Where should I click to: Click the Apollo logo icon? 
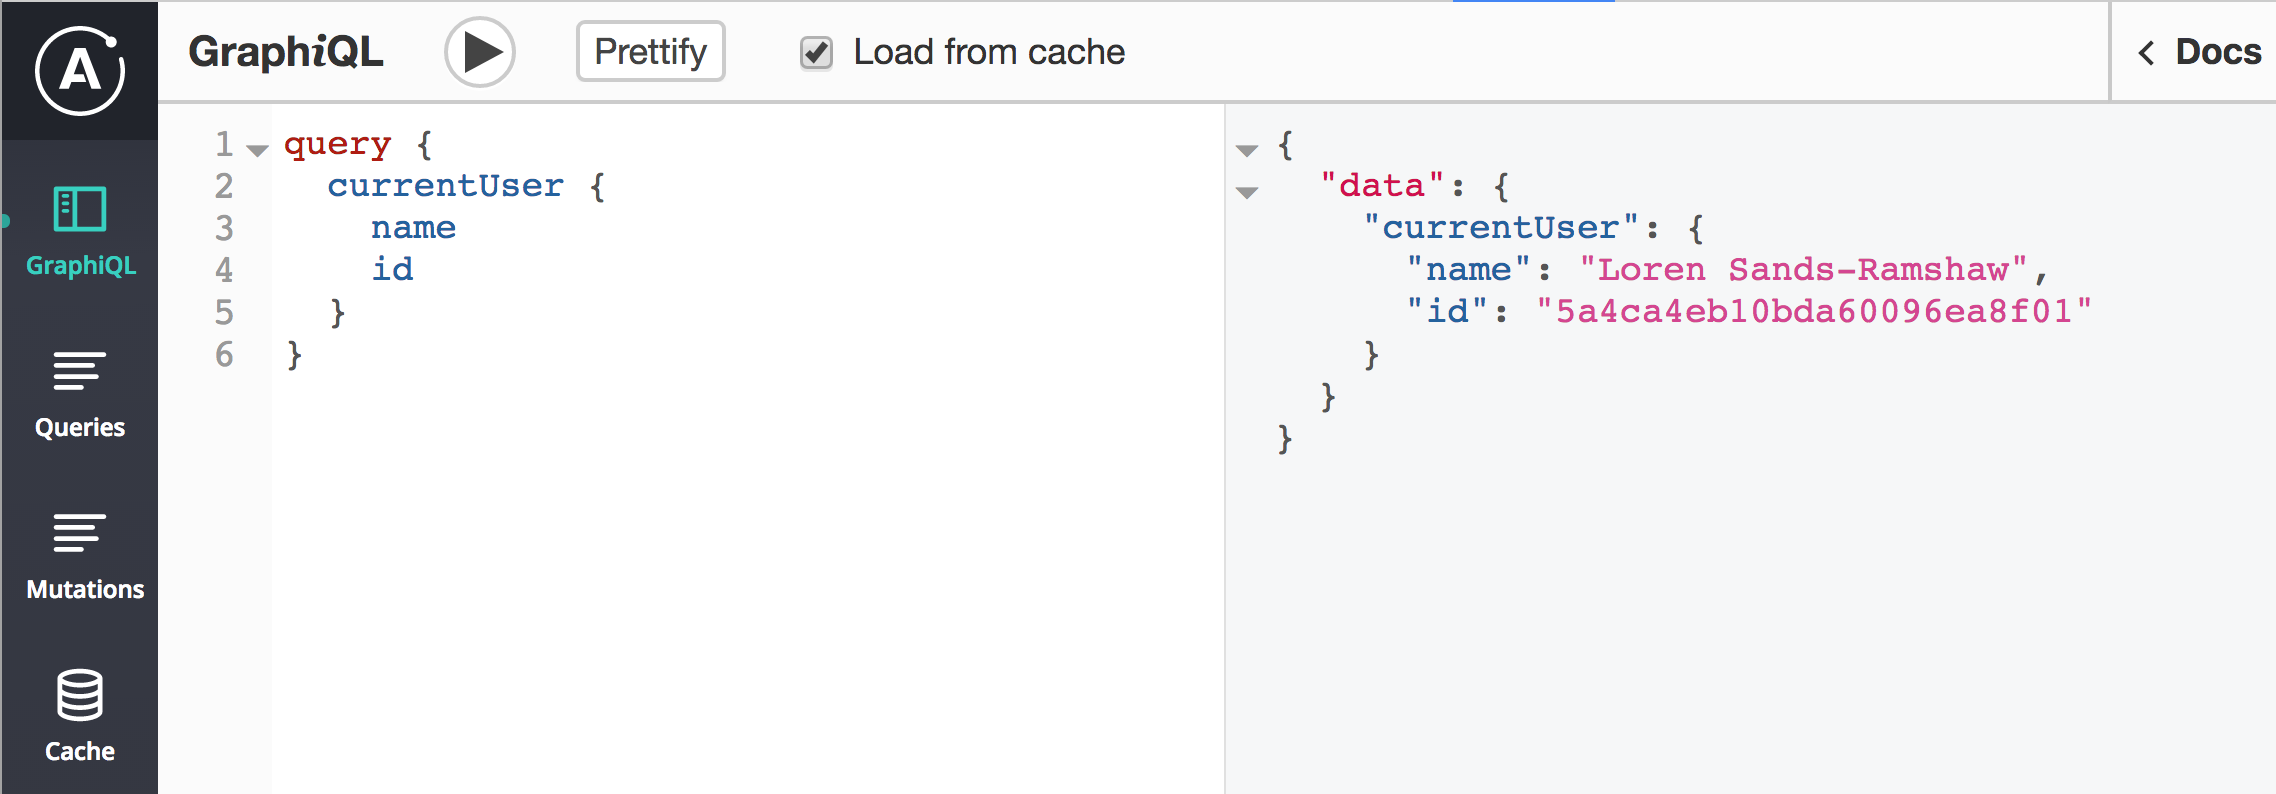[x=80, y=70]
